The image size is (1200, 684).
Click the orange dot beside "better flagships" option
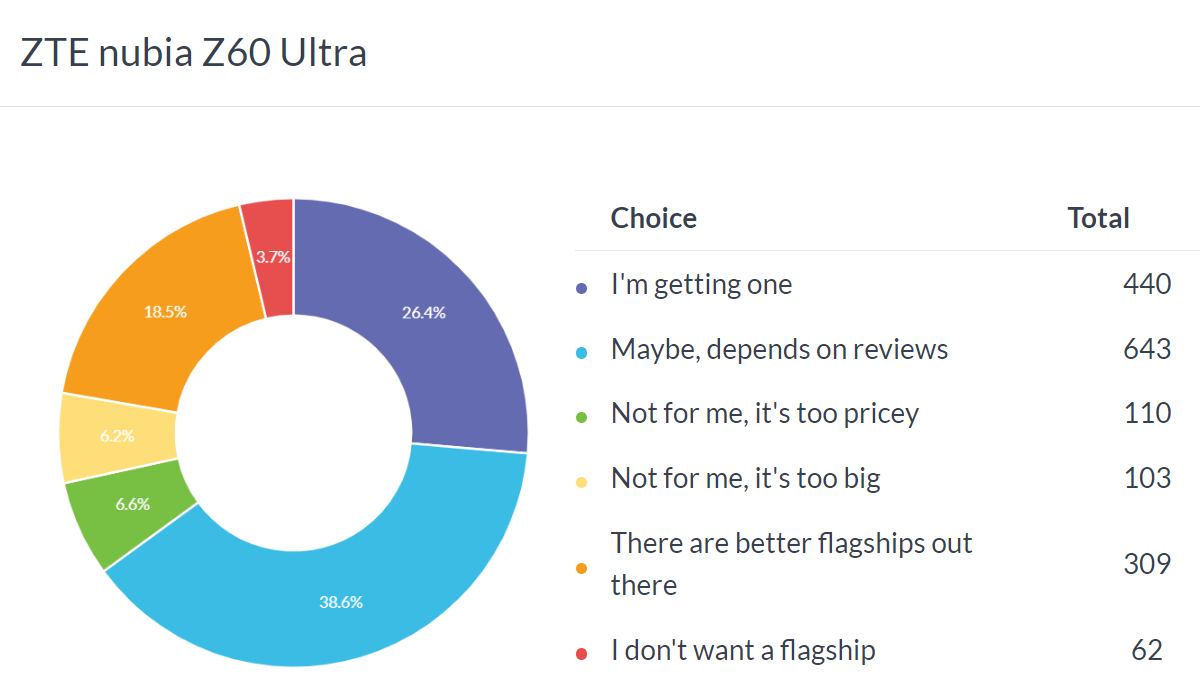tap(582, 567)
